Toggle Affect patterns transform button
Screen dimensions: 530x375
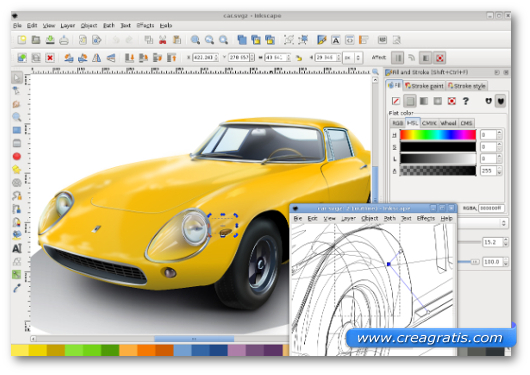pos(440,58)
